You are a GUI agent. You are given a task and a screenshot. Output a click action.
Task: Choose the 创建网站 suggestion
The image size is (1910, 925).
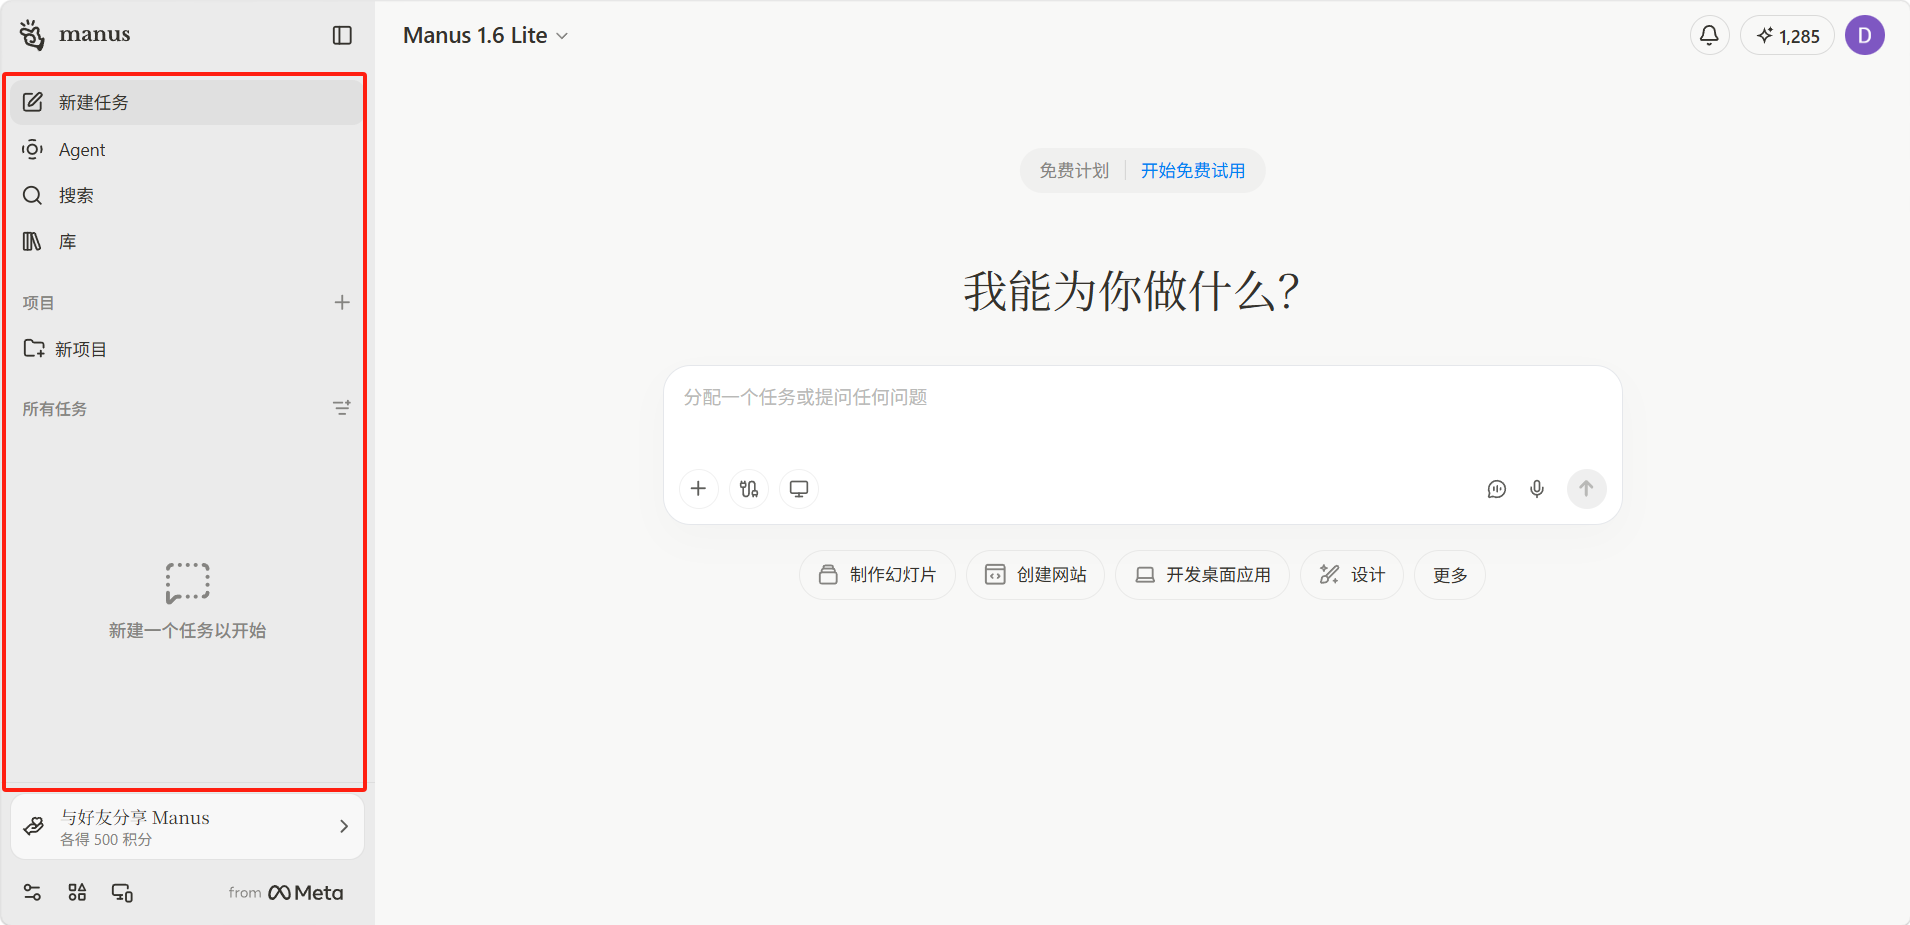[x=1035, y=575]
